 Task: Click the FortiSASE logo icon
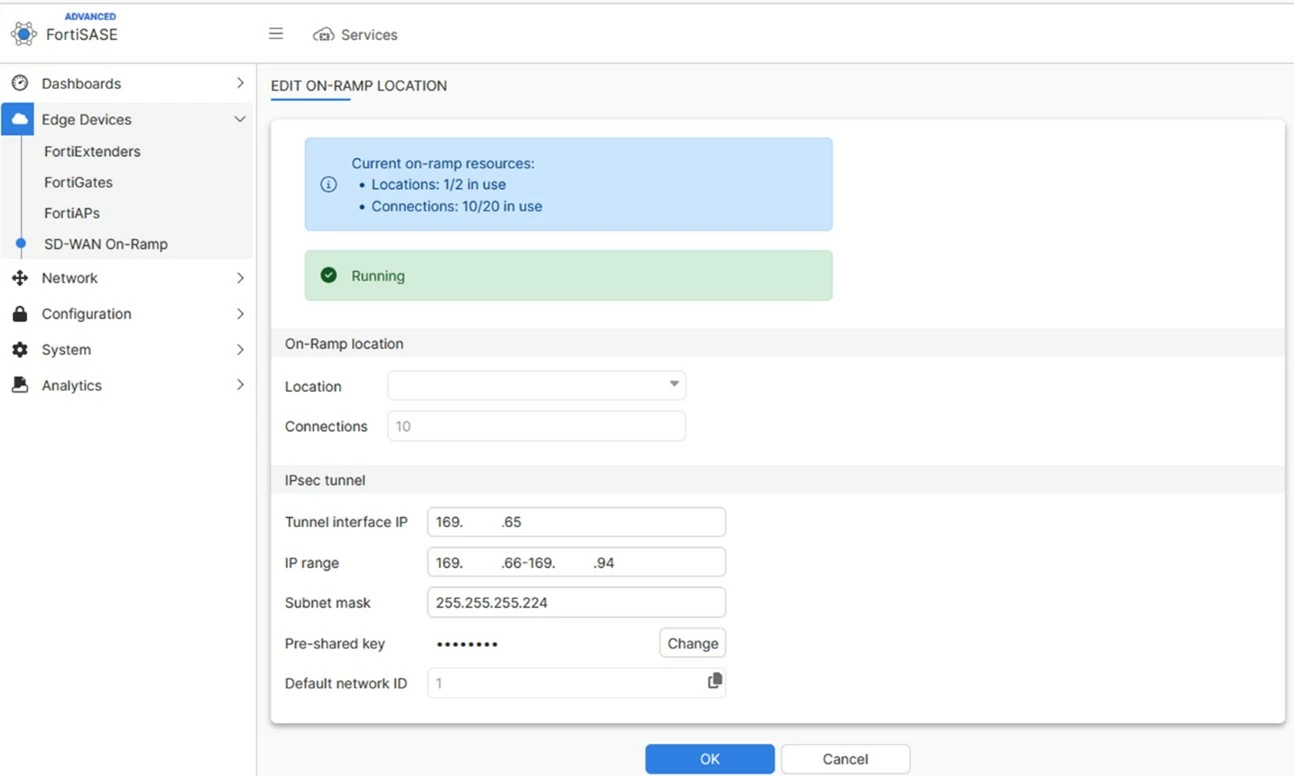click(x=23, y=33)
